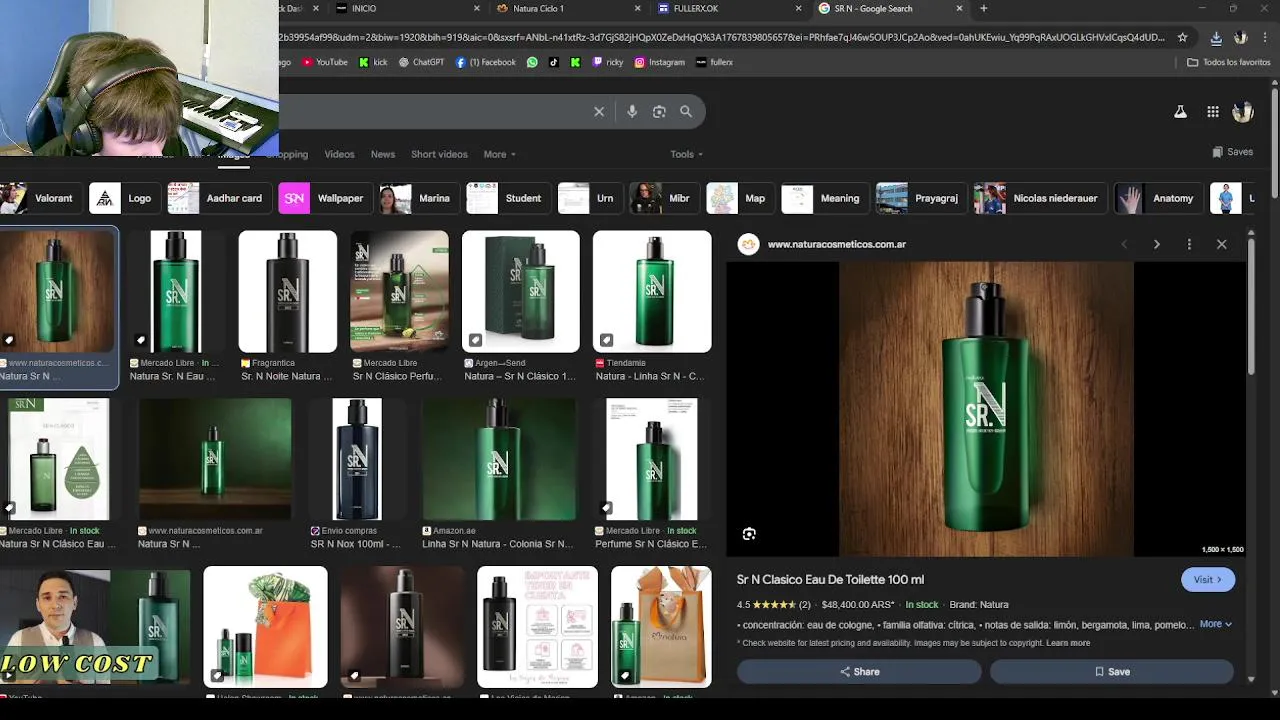Open Google Lens image search icon

tap(659, 112)
